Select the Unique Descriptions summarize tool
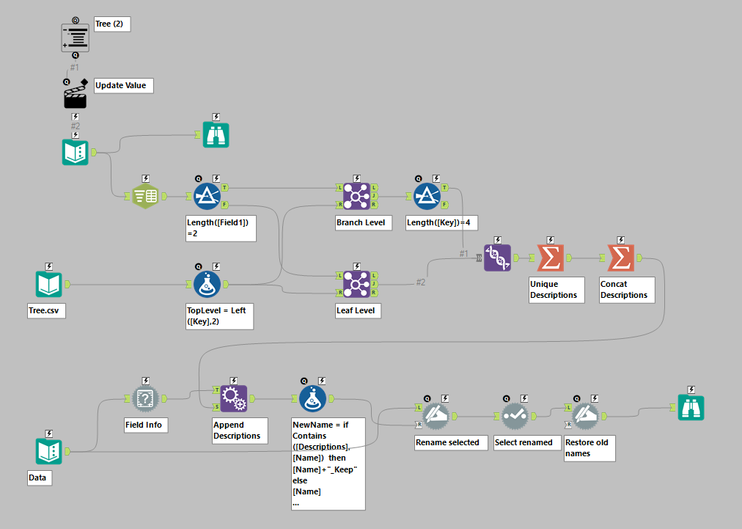 pyautogui.click(x=550, y=258)
